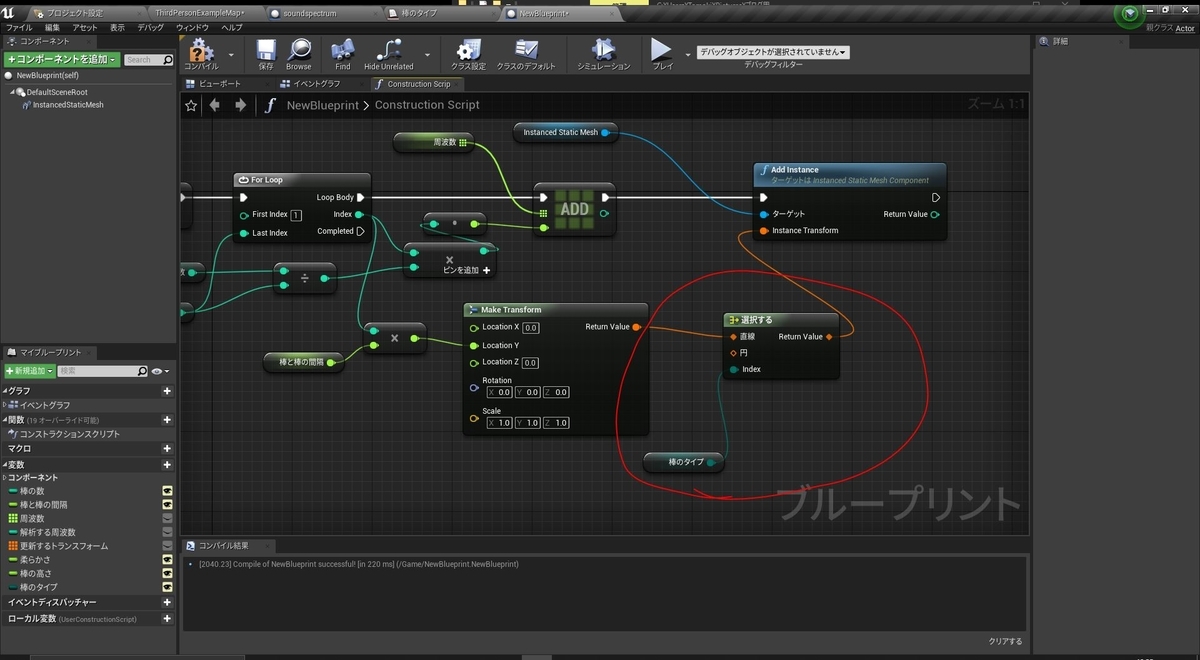Add new graph with グラフ plus icon
This screenshot has height=660, width=1200.
pos(167,391)
